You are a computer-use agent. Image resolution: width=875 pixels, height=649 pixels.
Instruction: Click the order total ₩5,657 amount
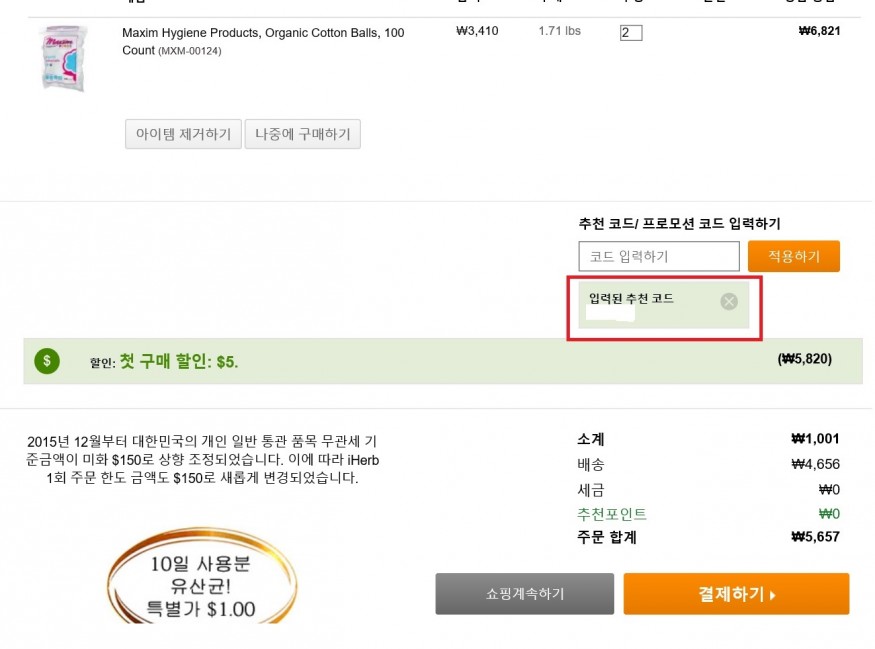815,537
